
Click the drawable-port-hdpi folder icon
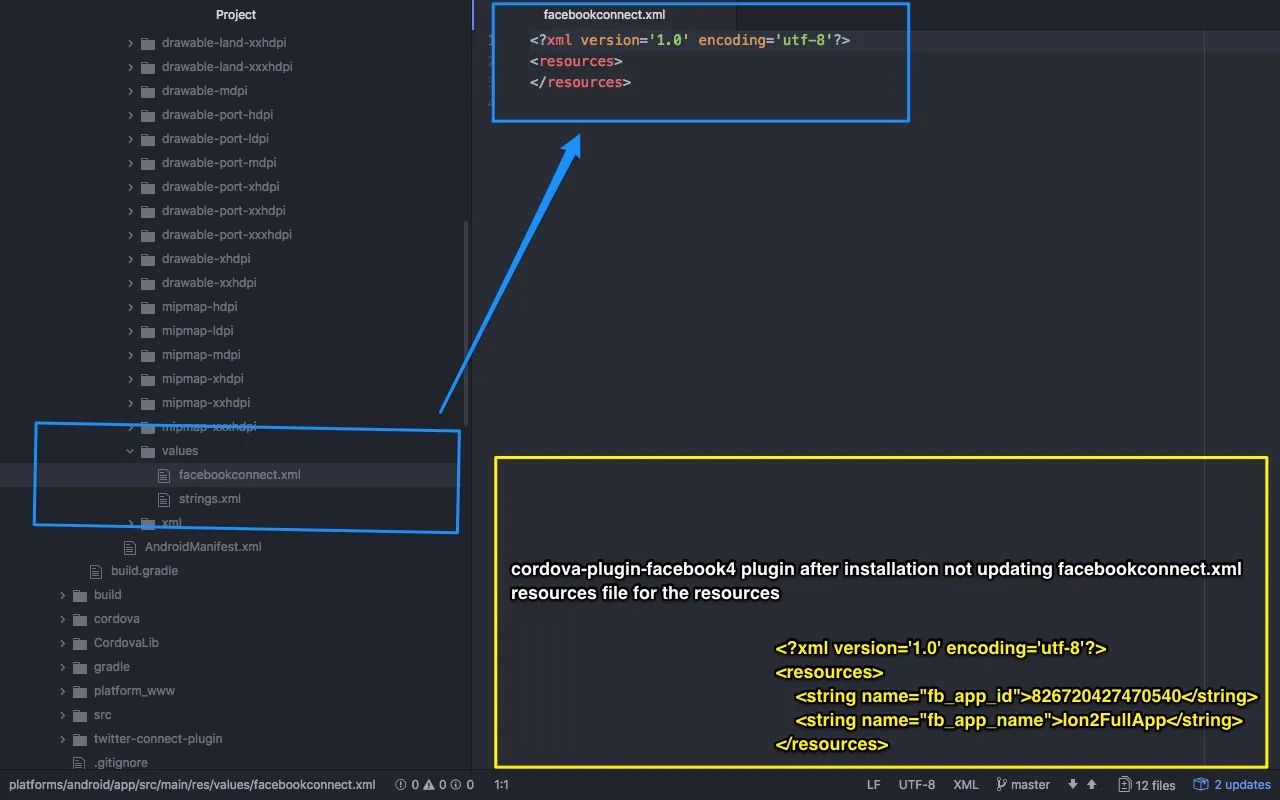tap(148, 115)
